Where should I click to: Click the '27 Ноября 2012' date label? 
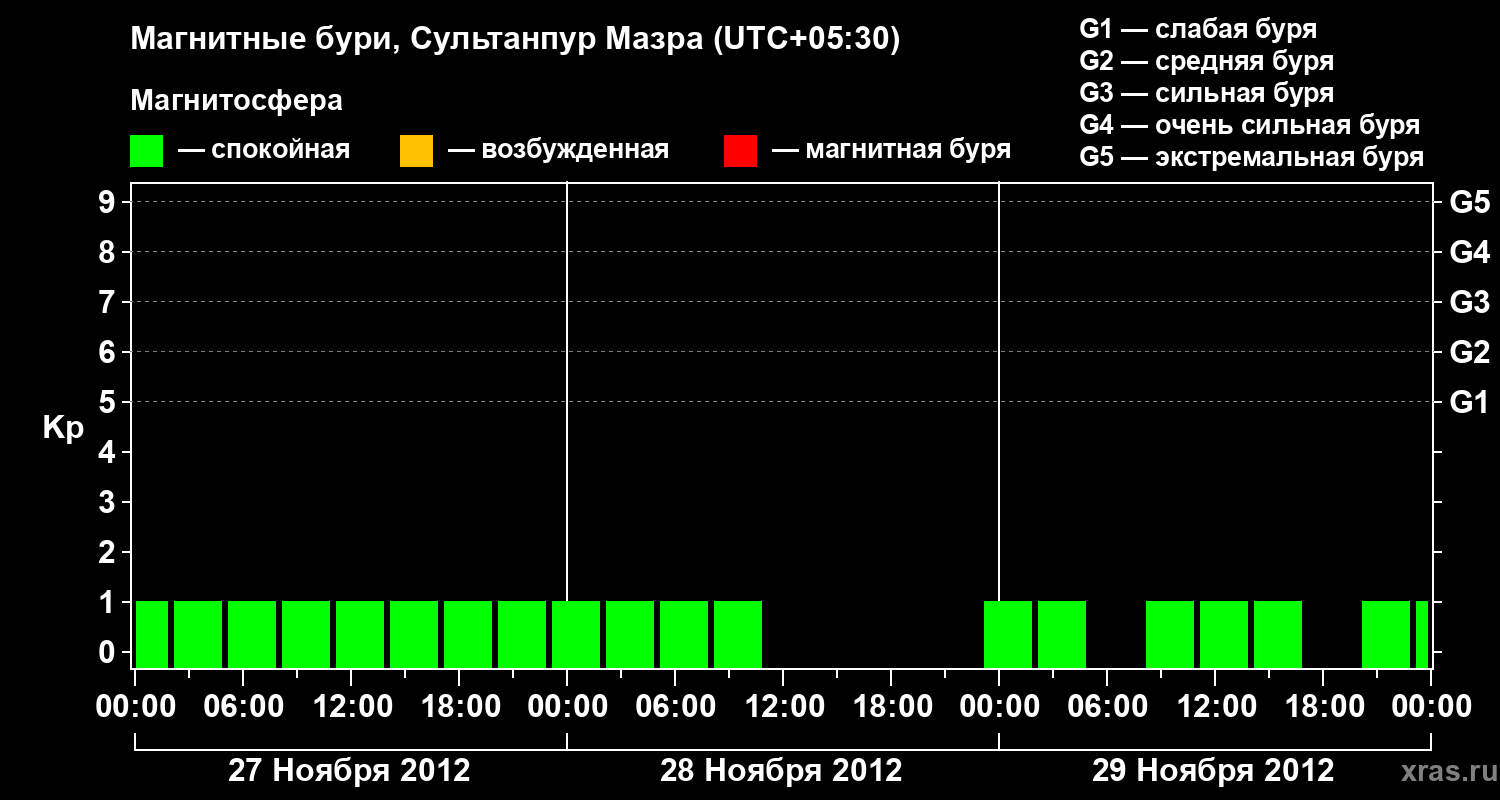coord(349,770)
